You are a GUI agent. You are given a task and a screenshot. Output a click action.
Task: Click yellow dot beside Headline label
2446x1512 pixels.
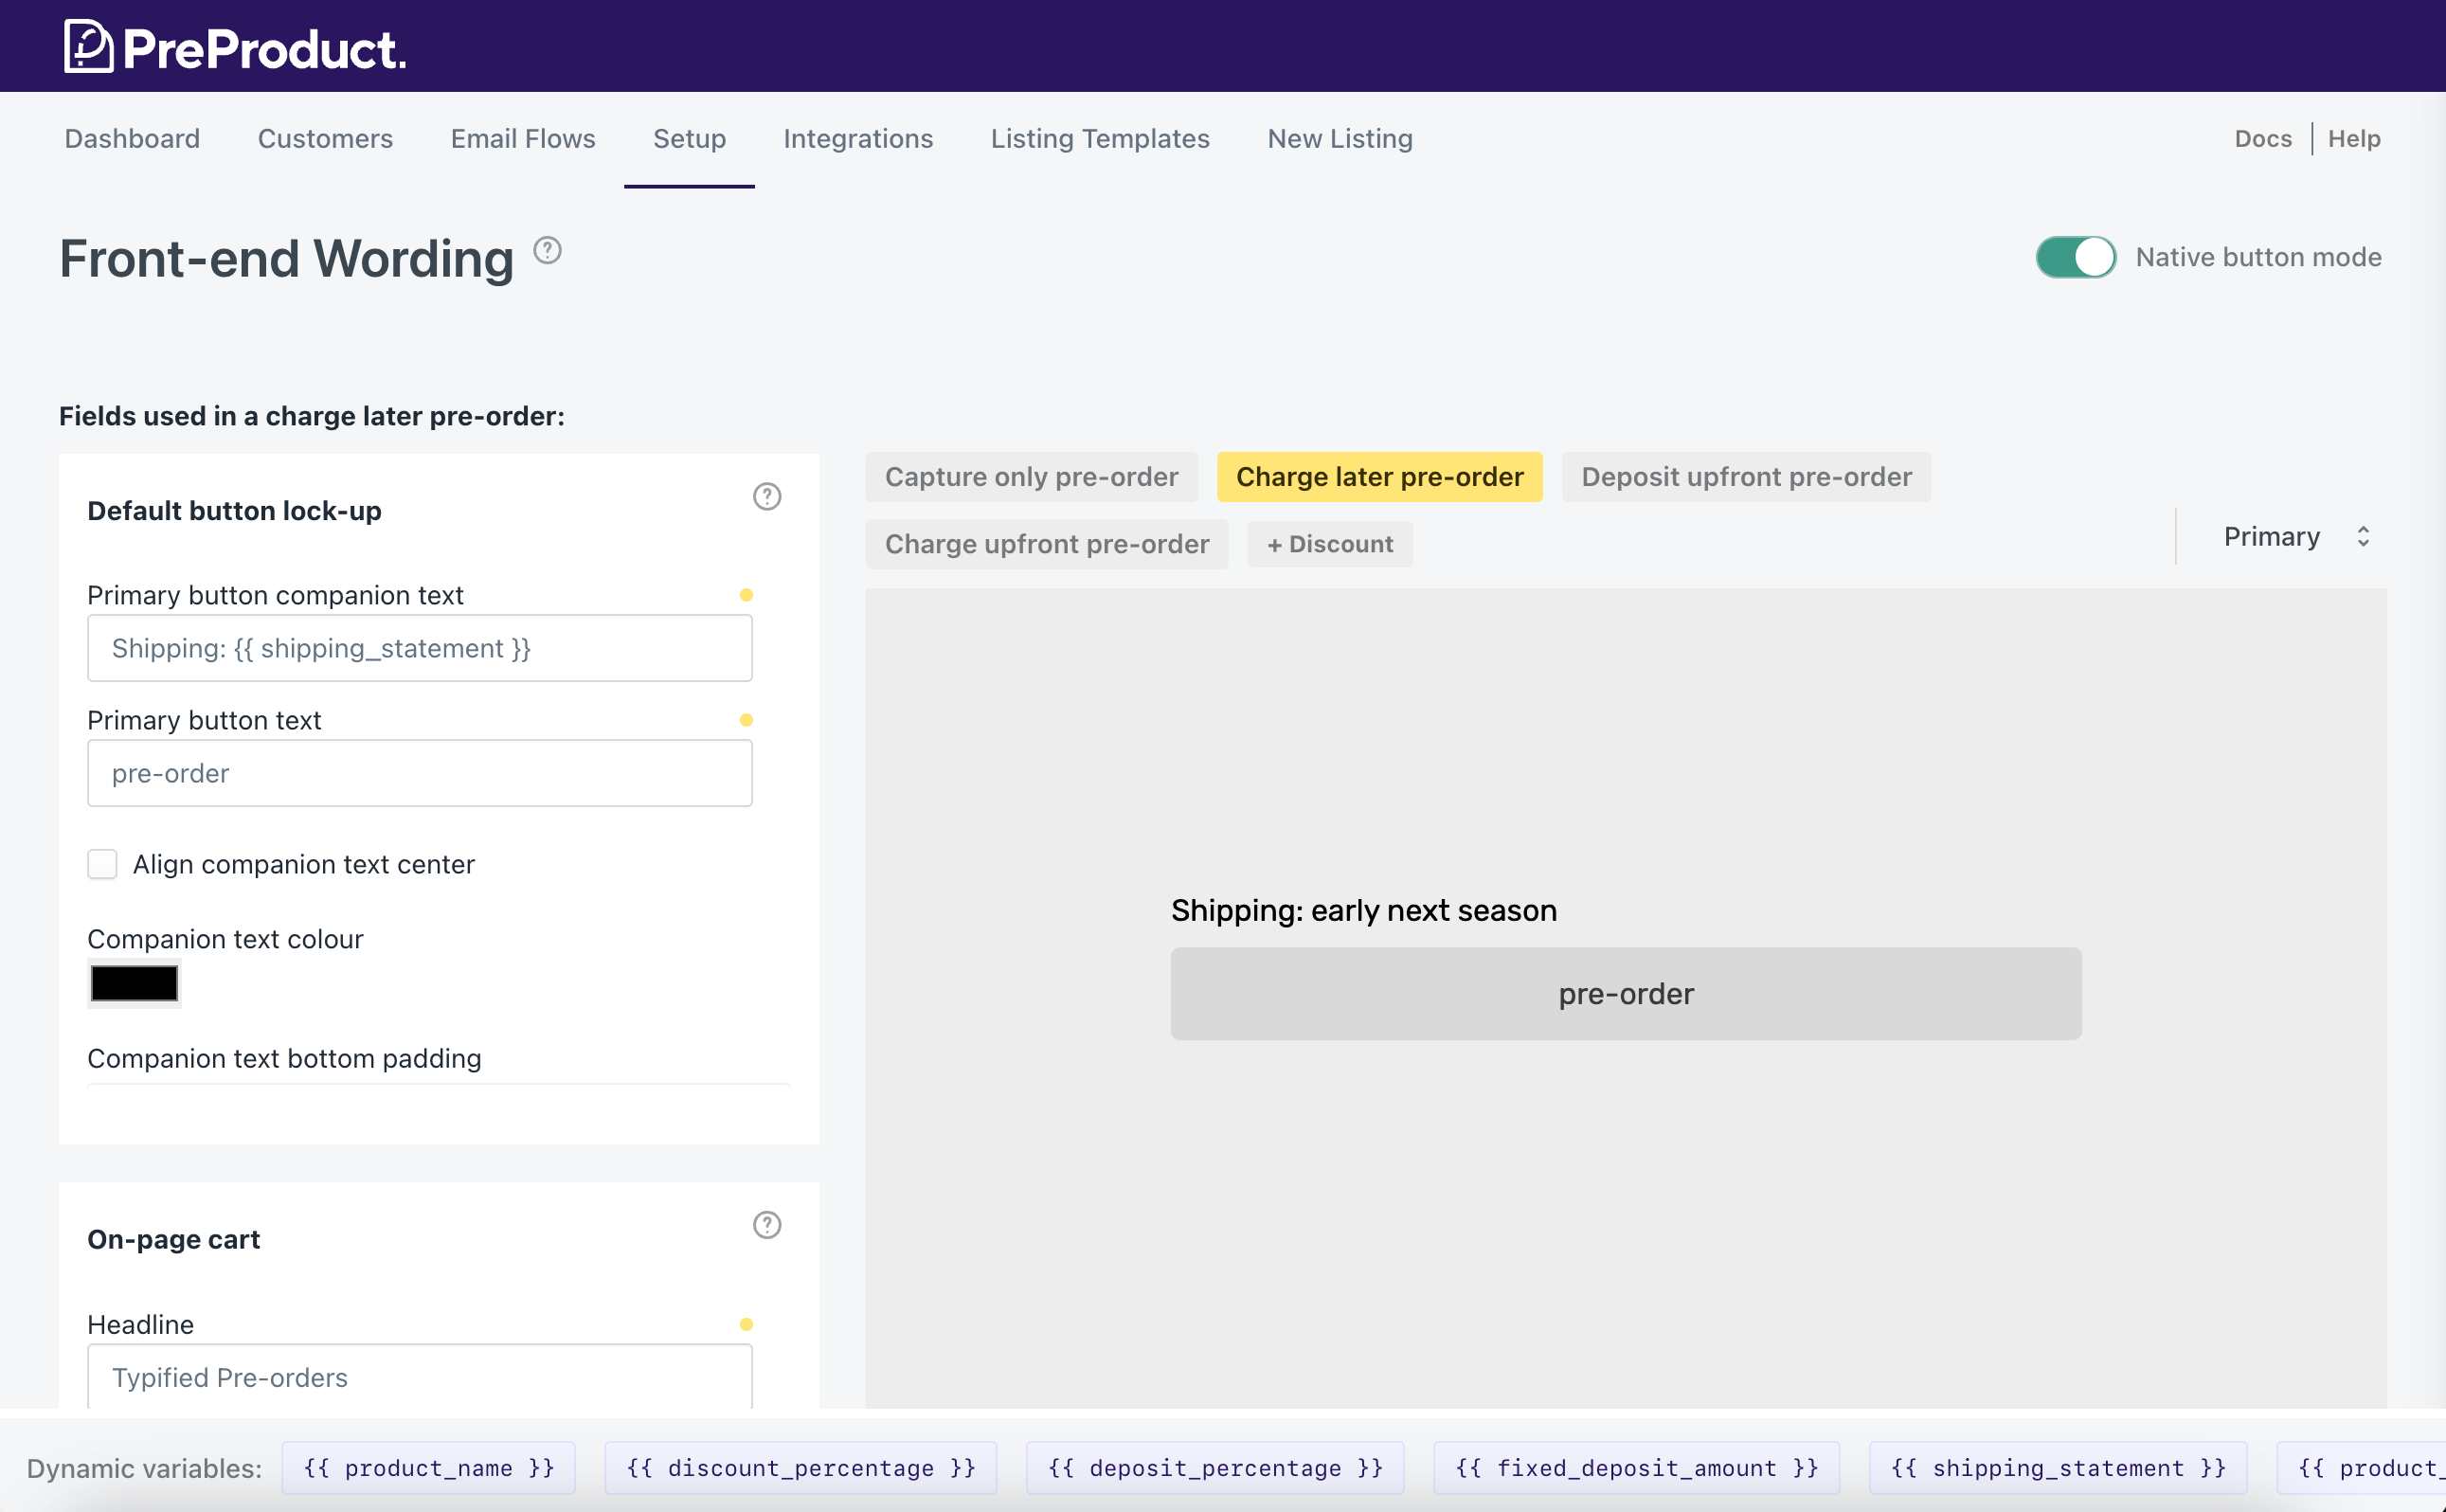click(746, 1324)
